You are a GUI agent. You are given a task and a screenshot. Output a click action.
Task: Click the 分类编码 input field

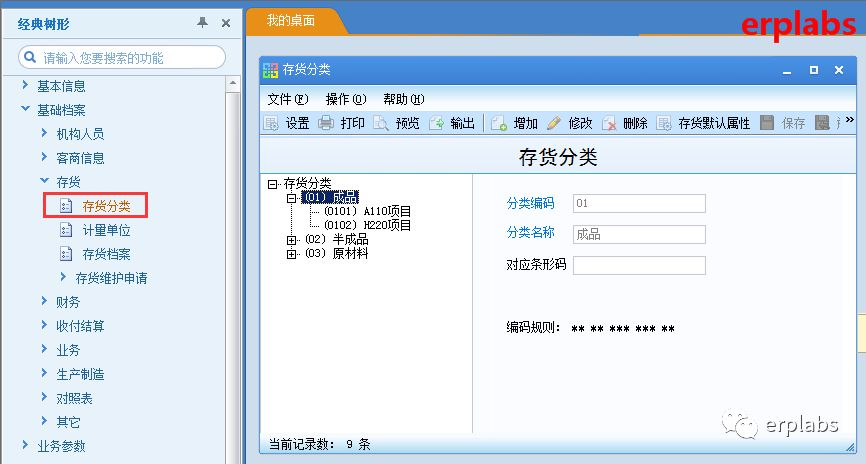tap(639, 203)
